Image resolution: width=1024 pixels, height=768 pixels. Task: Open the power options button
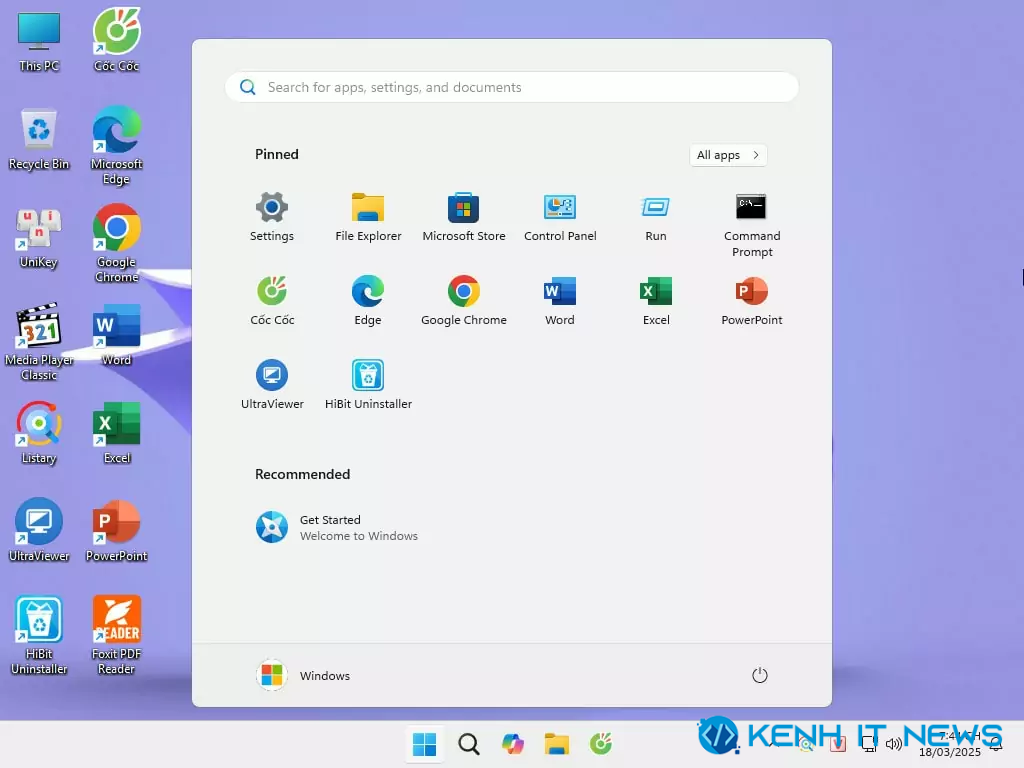point(759,675)
